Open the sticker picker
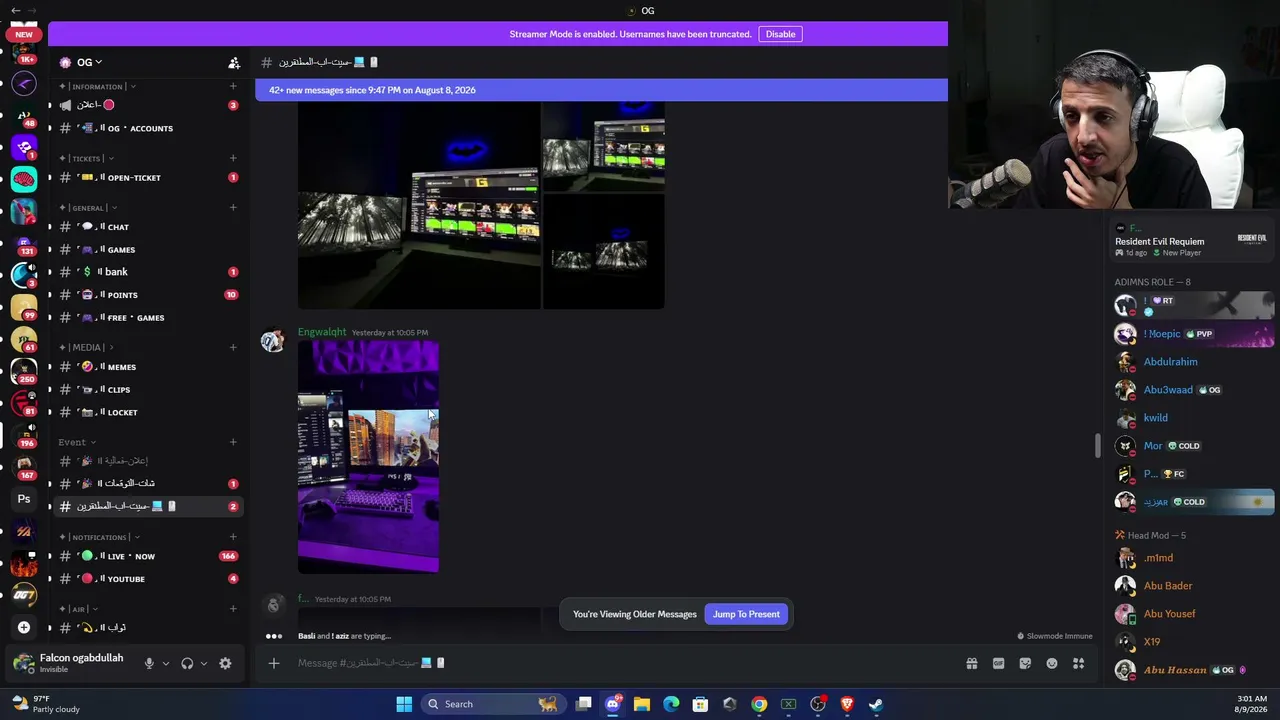This screenshot has width=1280, height=720. pyautogui.click(x=1025, y=663)
